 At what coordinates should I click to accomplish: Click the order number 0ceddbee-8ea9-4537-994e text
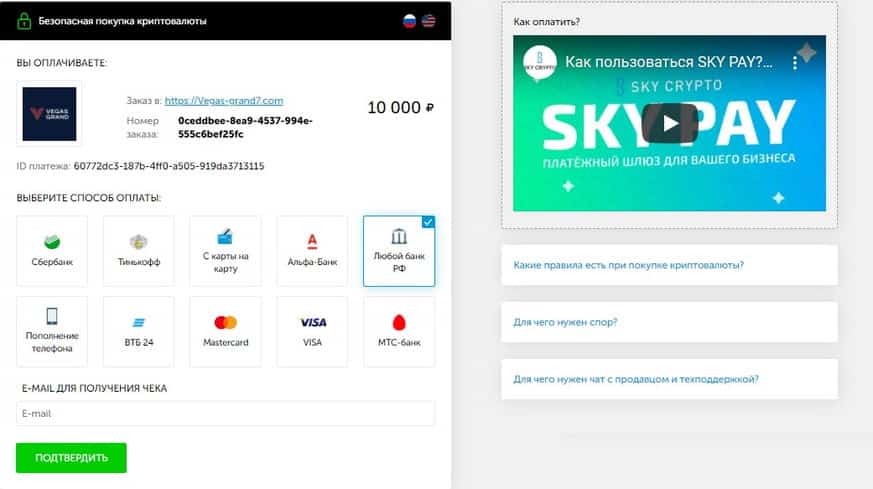245,128
